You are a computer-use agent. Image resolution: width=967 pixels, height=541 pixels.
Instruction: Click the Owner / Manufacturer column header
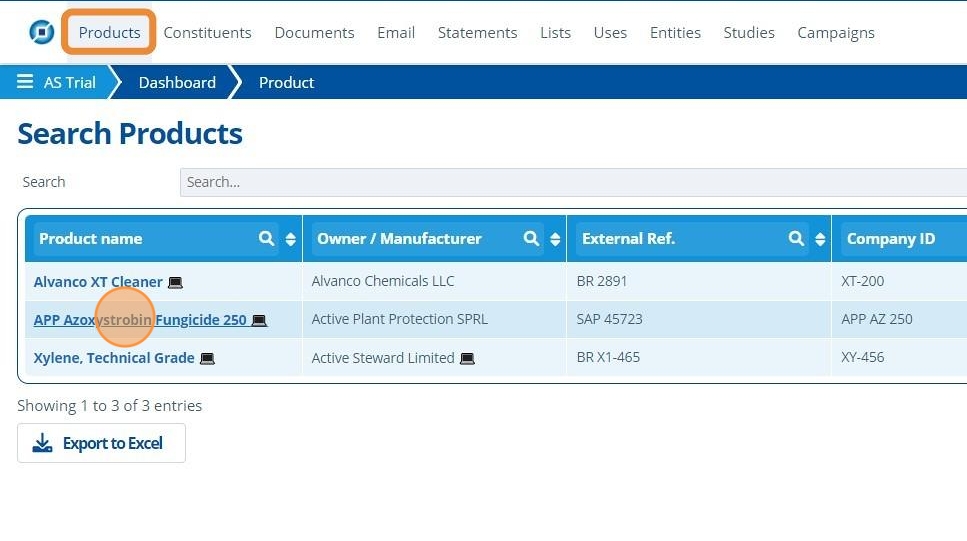pyautogui.click(x=399, y=239)
